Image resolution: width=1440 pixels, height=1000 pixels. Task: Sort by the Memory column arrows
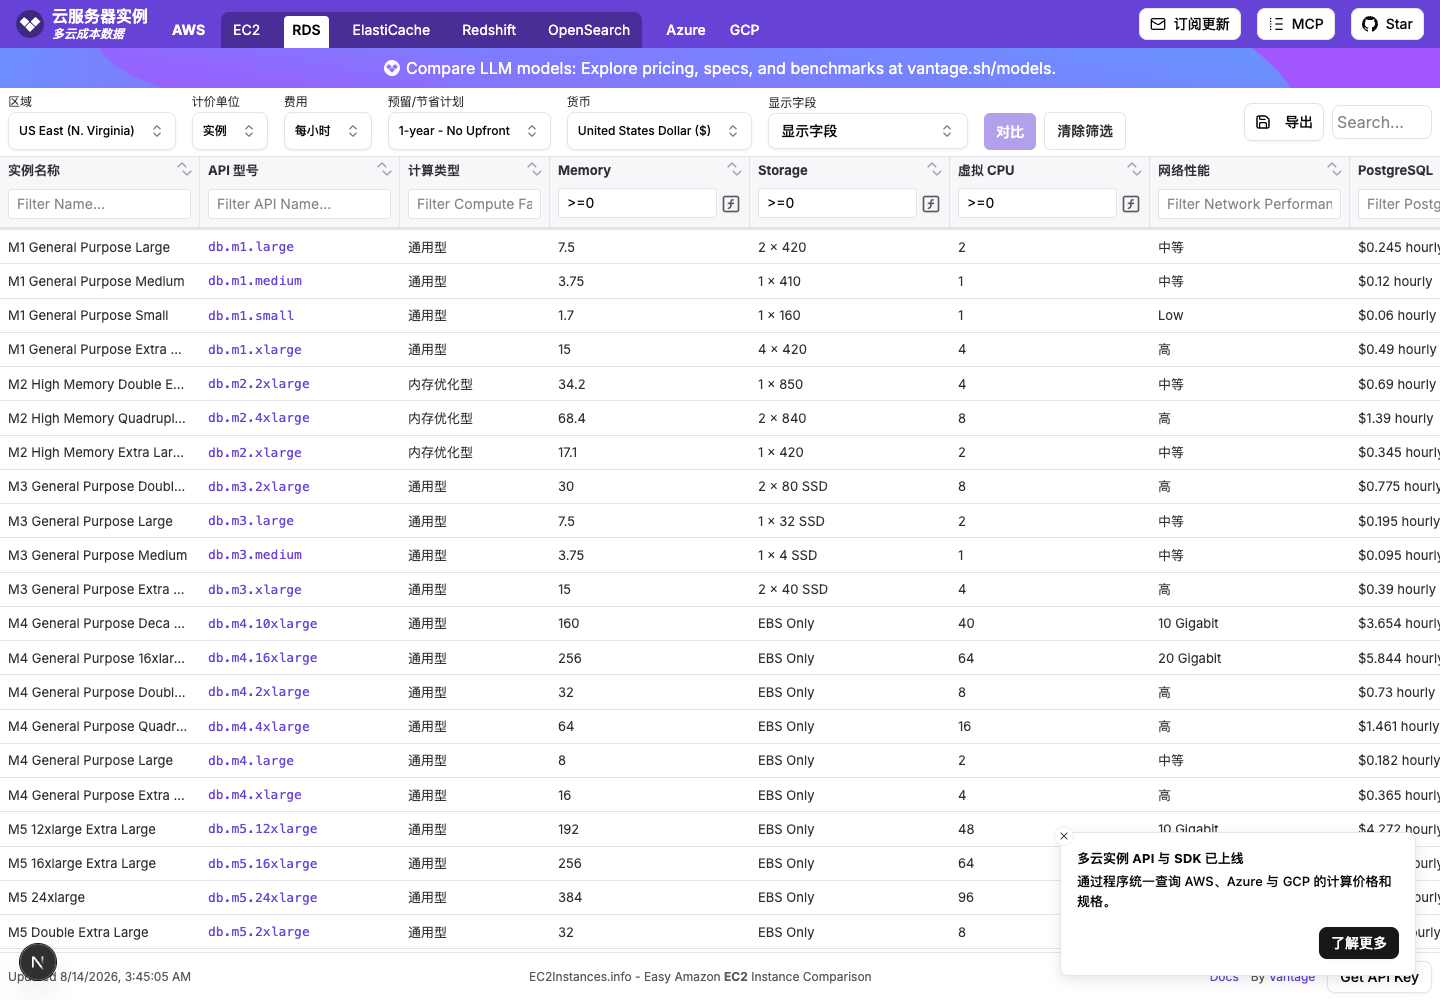[734, 169]
